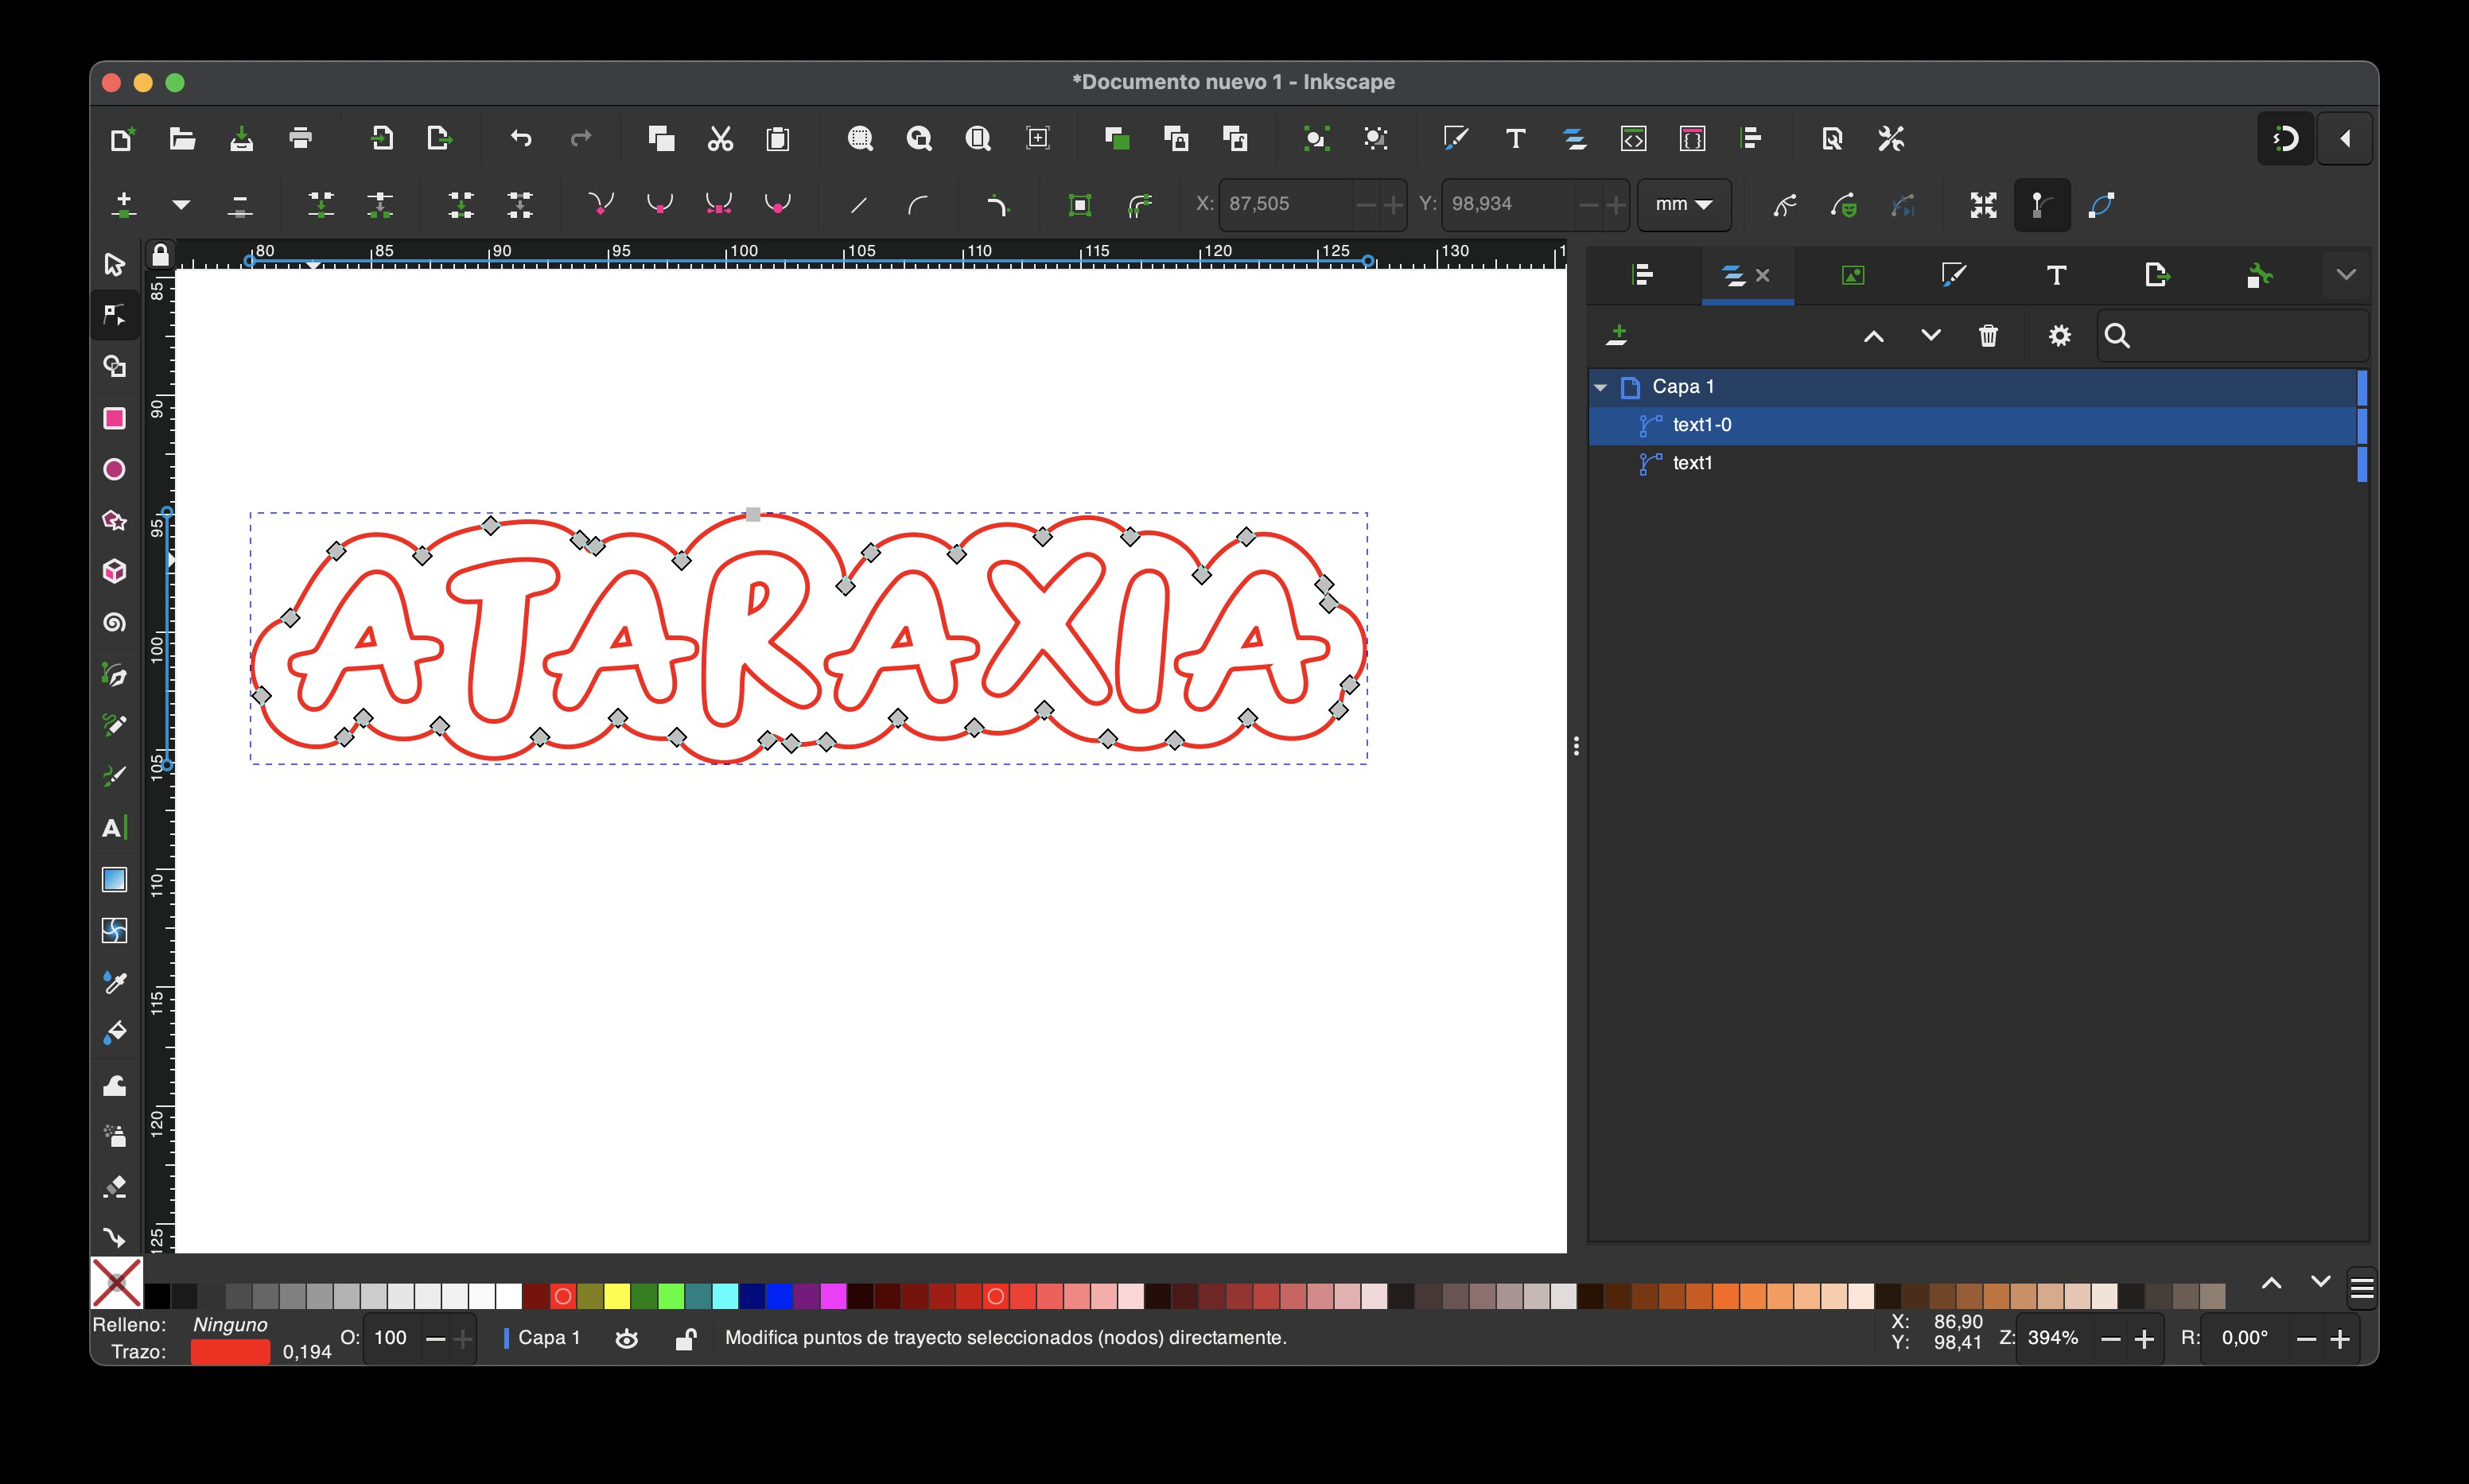Click the Undo arrow

coord(521,138)
